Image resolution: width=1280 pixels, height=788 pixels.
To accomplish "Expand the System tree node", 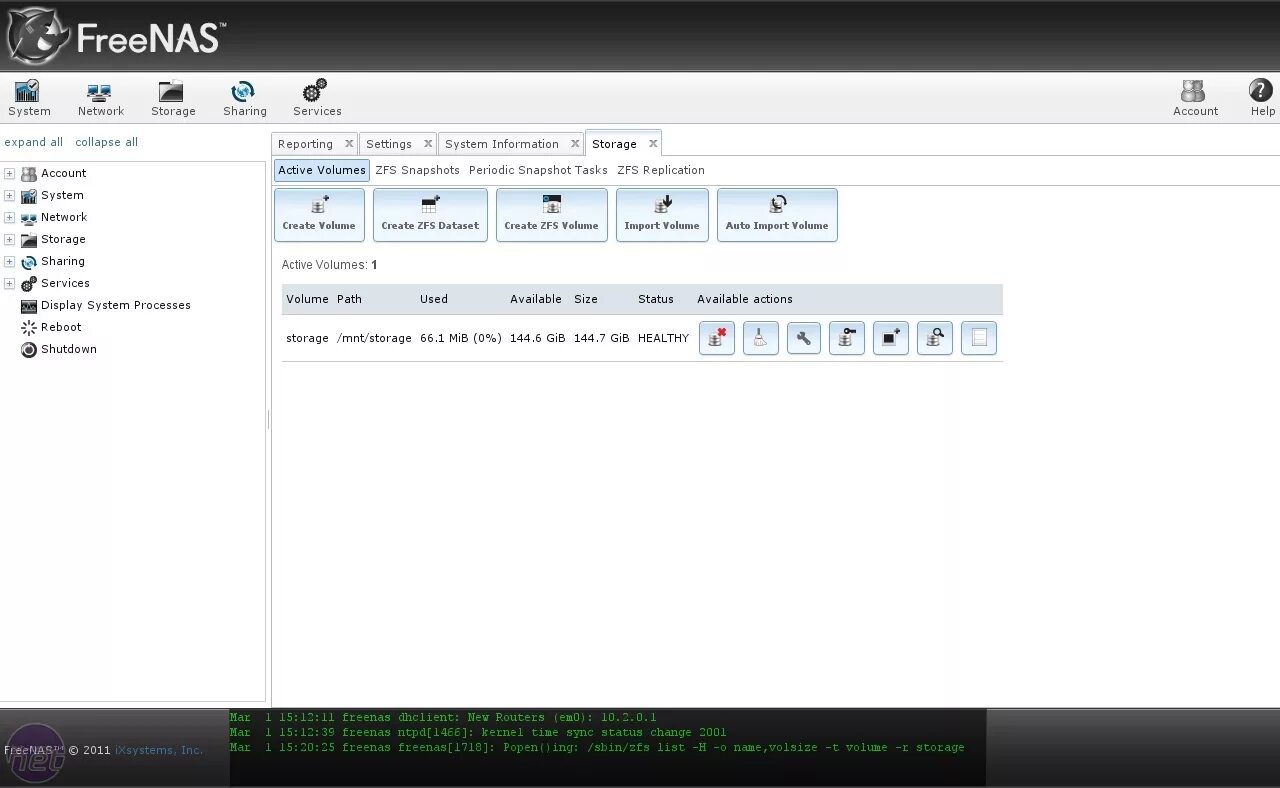I will [9, 195].
